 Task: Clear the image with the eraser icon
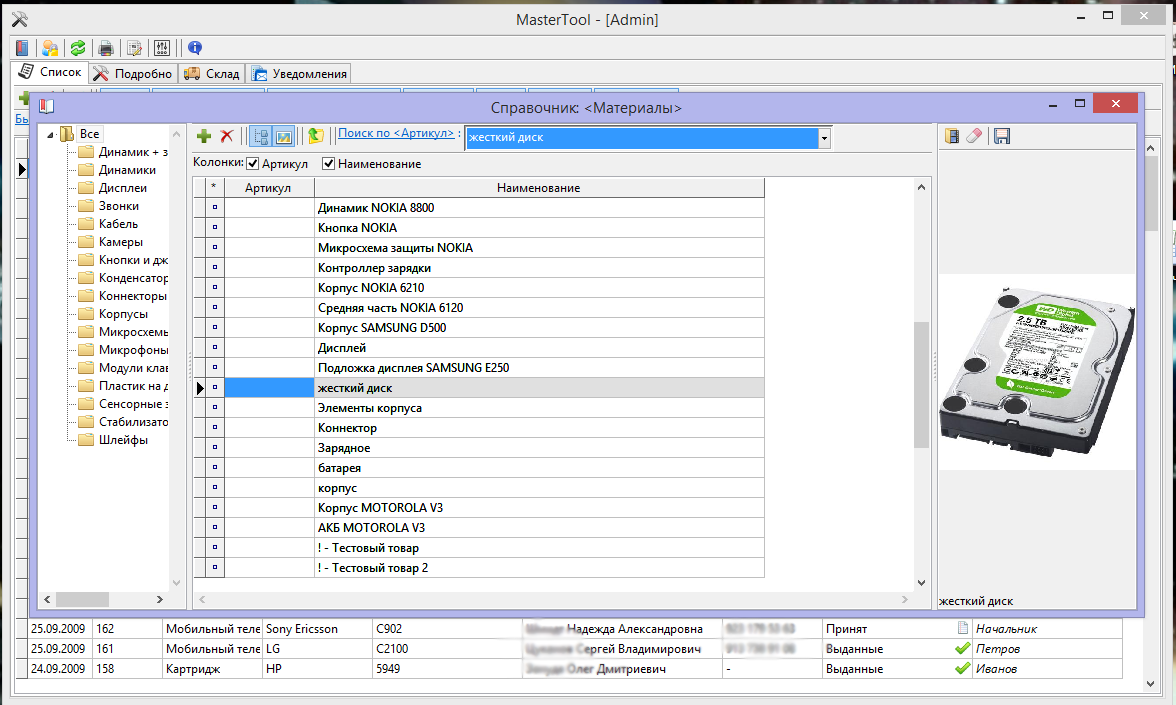[974, 136]
